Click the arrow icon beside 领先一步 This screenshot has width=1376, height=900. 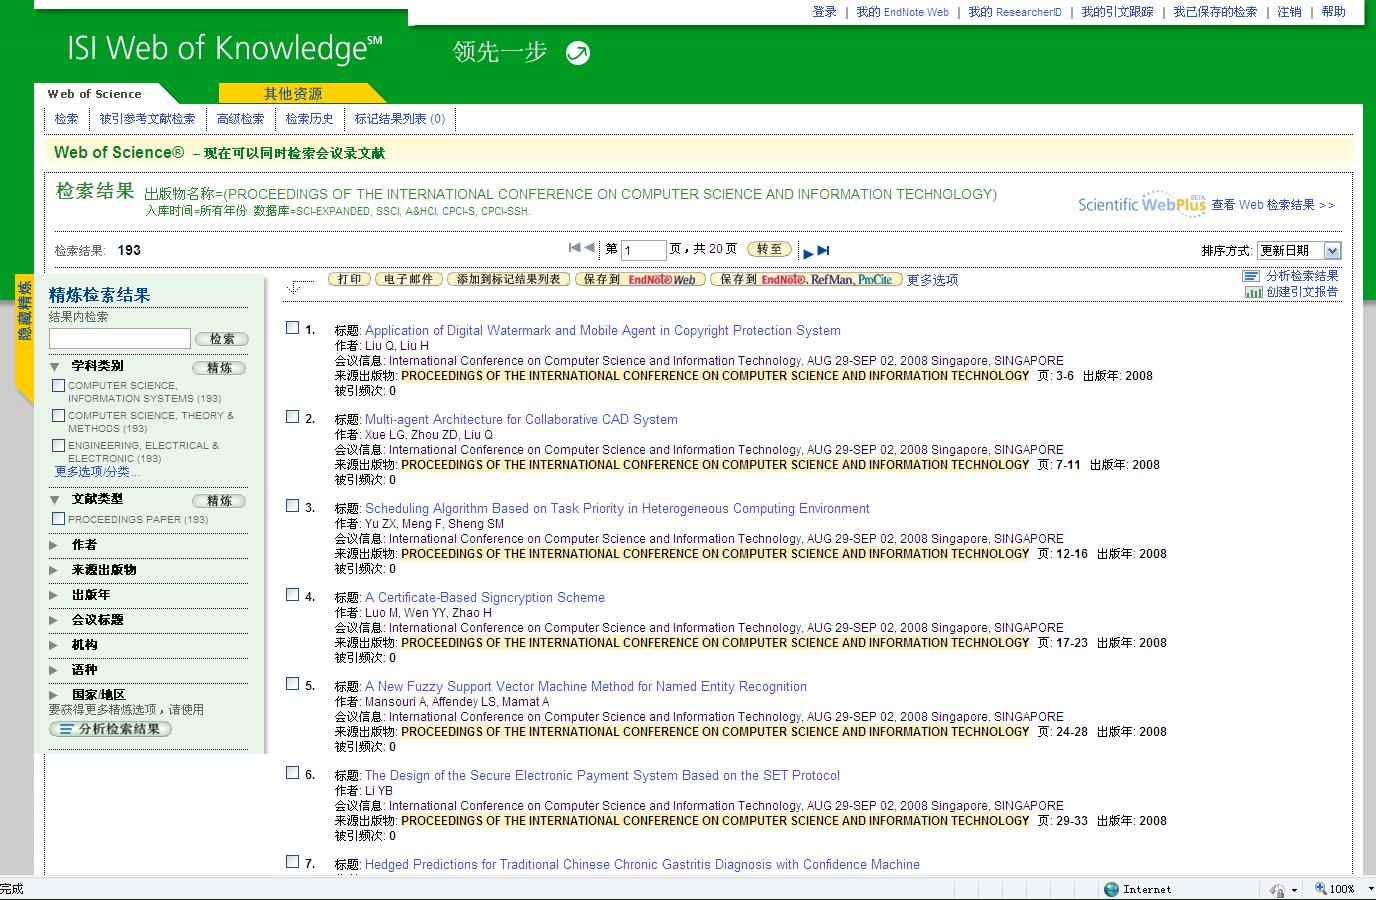click(578, 53)
